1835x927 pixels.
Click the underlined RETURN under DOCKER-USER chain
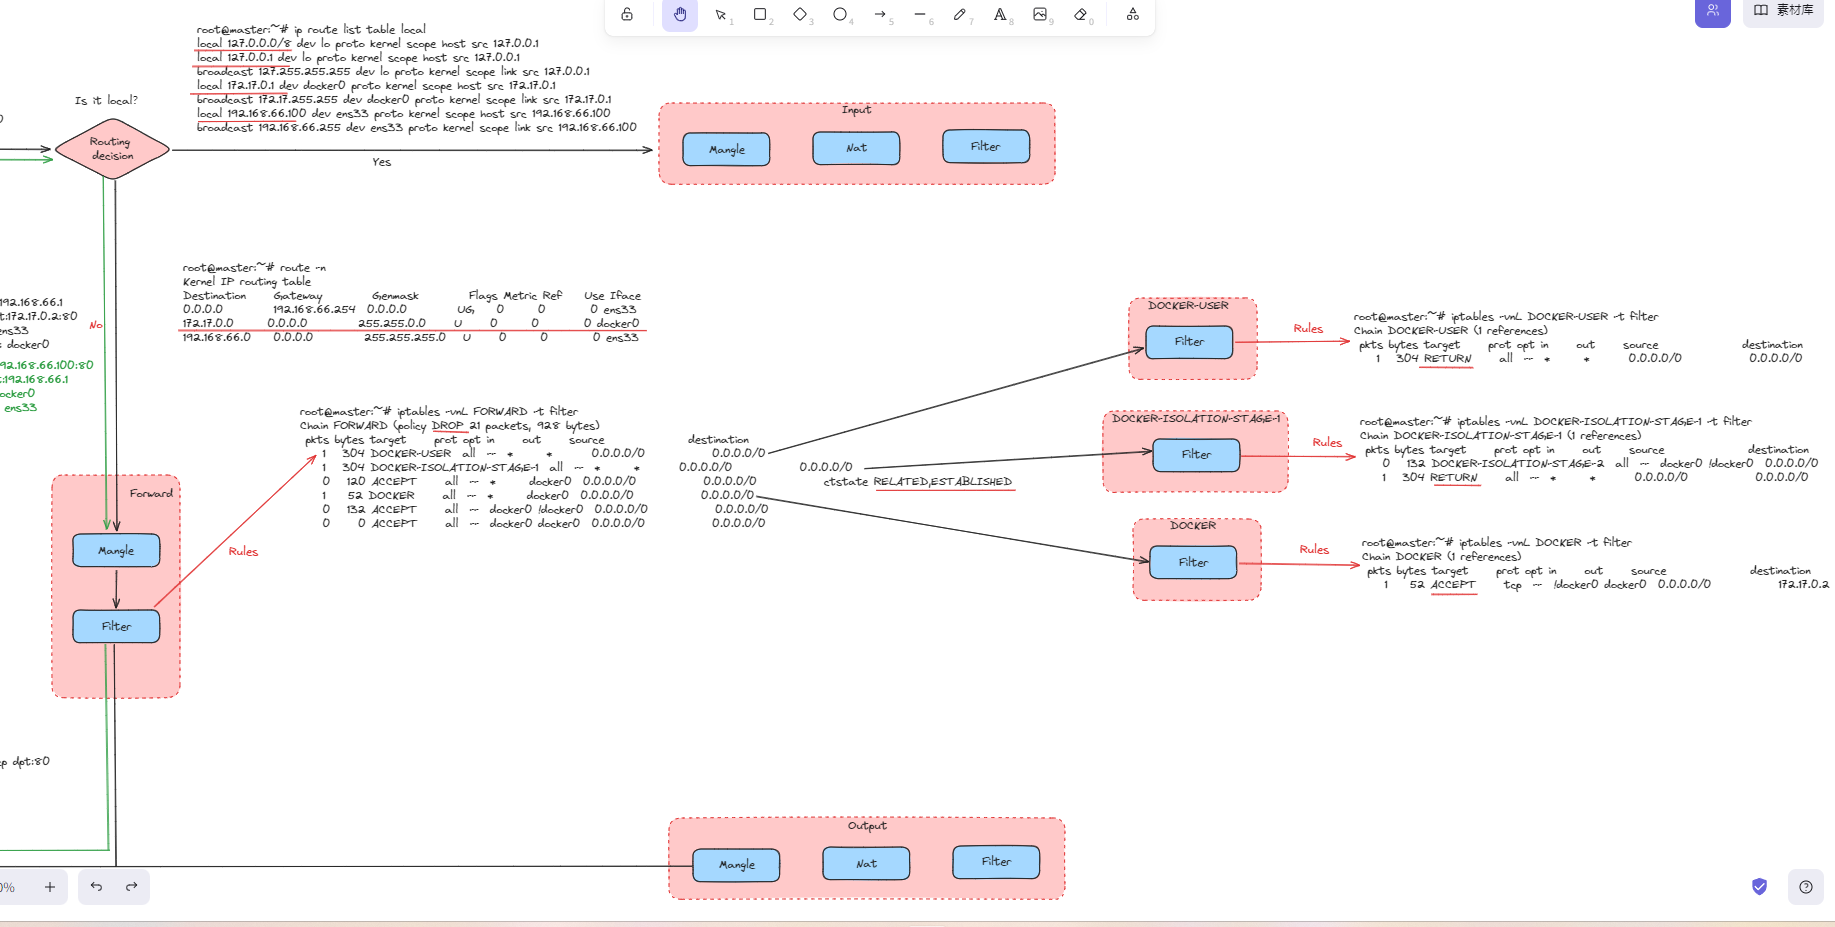coord(1447,359)
